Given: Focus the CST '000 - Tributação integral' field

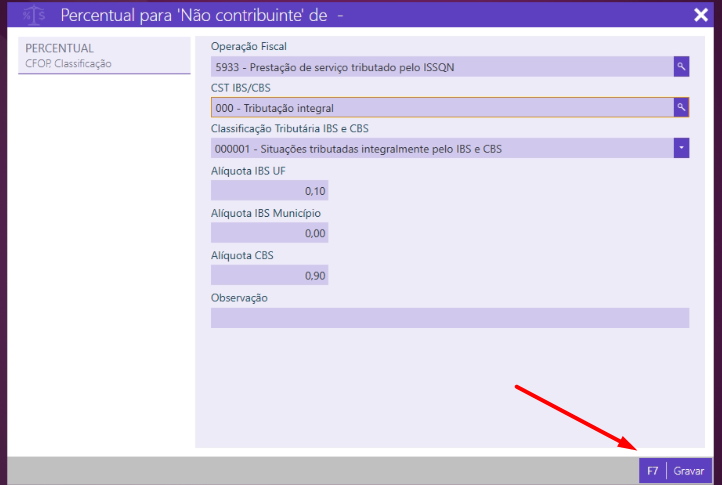Looking at the screenshot, I should [x=440, y=108].
